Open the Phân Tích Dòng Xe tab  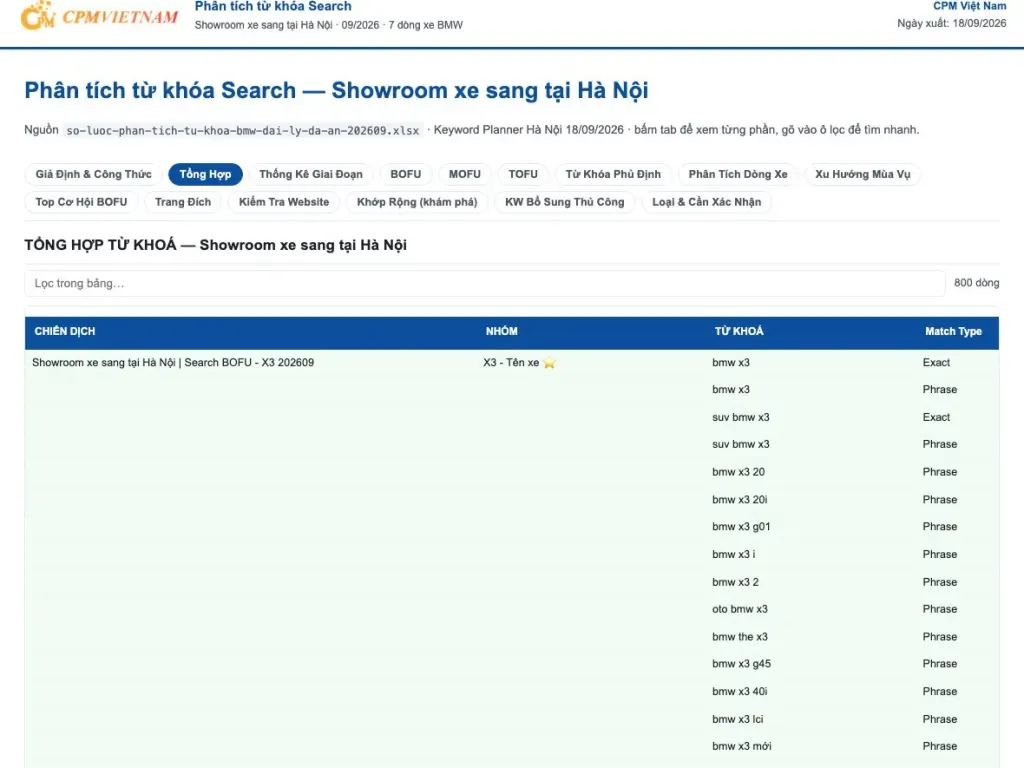click(x=738, y=174)
